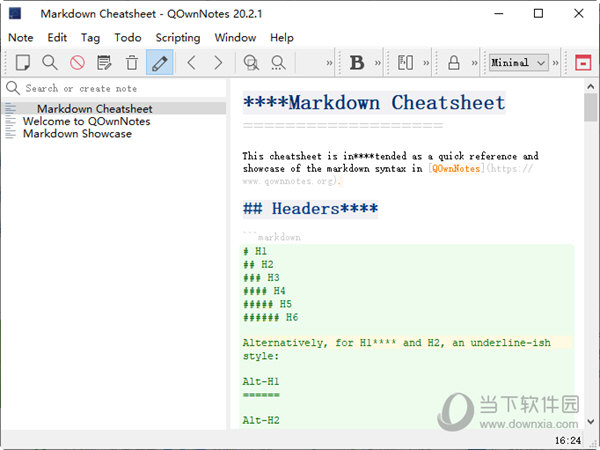Open the Help menu

tap(282, 38)
